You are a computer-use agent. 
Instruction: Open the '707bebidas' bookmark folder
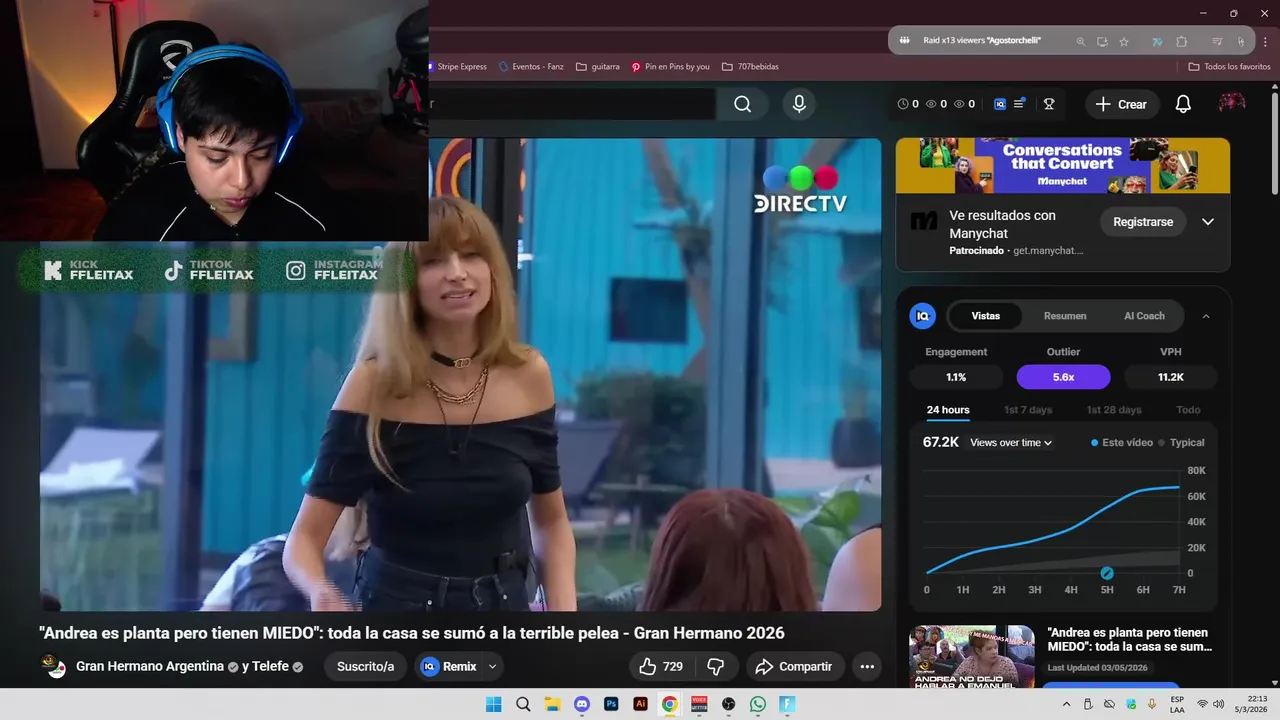pos(750,67)
